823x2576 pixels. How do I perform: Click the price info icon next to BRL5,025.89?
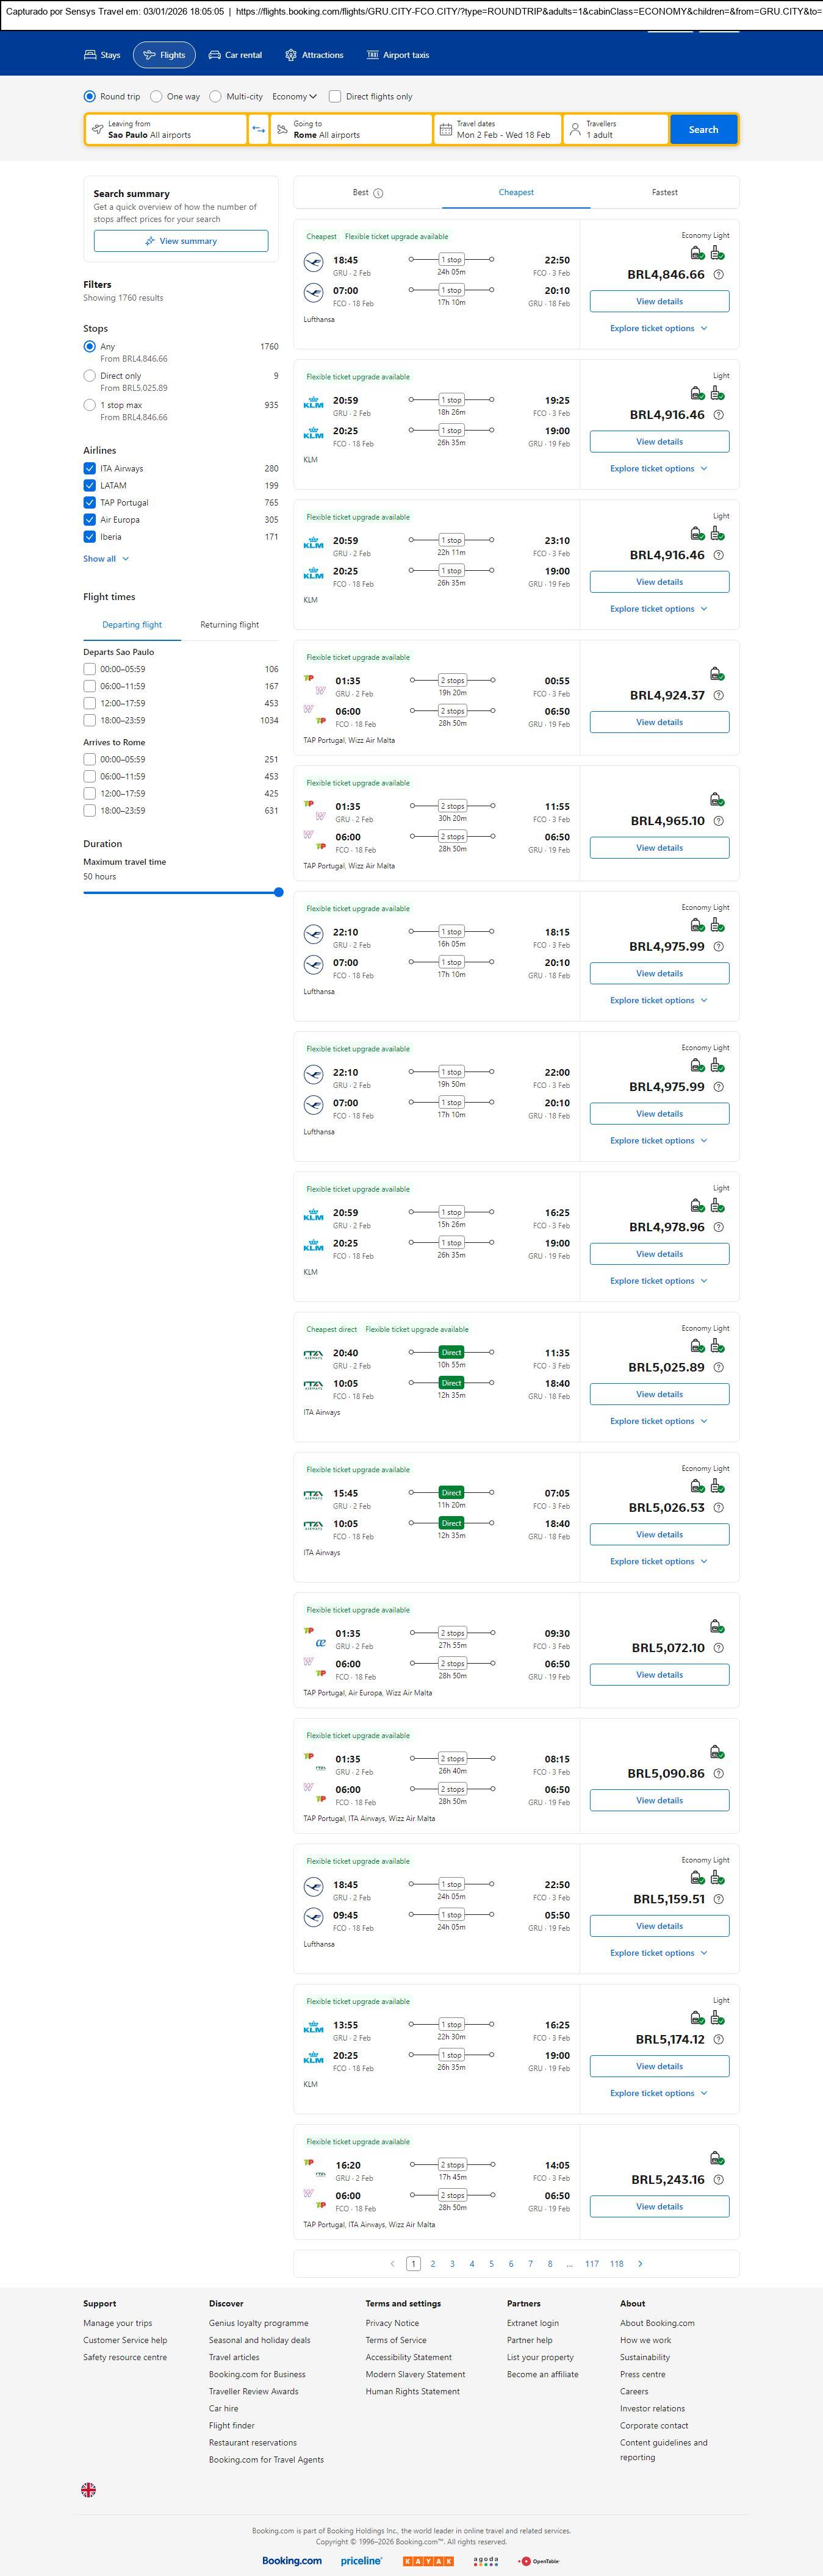(718, 1367)
